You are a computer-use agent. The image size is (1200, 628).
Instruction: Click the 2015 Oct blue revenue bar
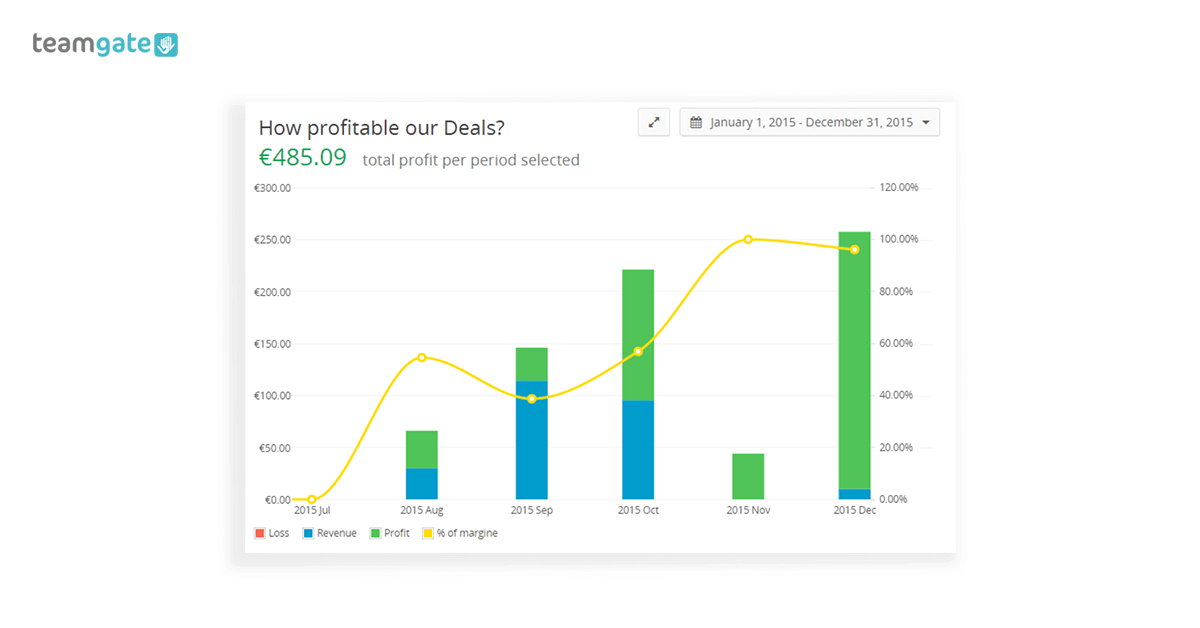(x=638, y=450)
